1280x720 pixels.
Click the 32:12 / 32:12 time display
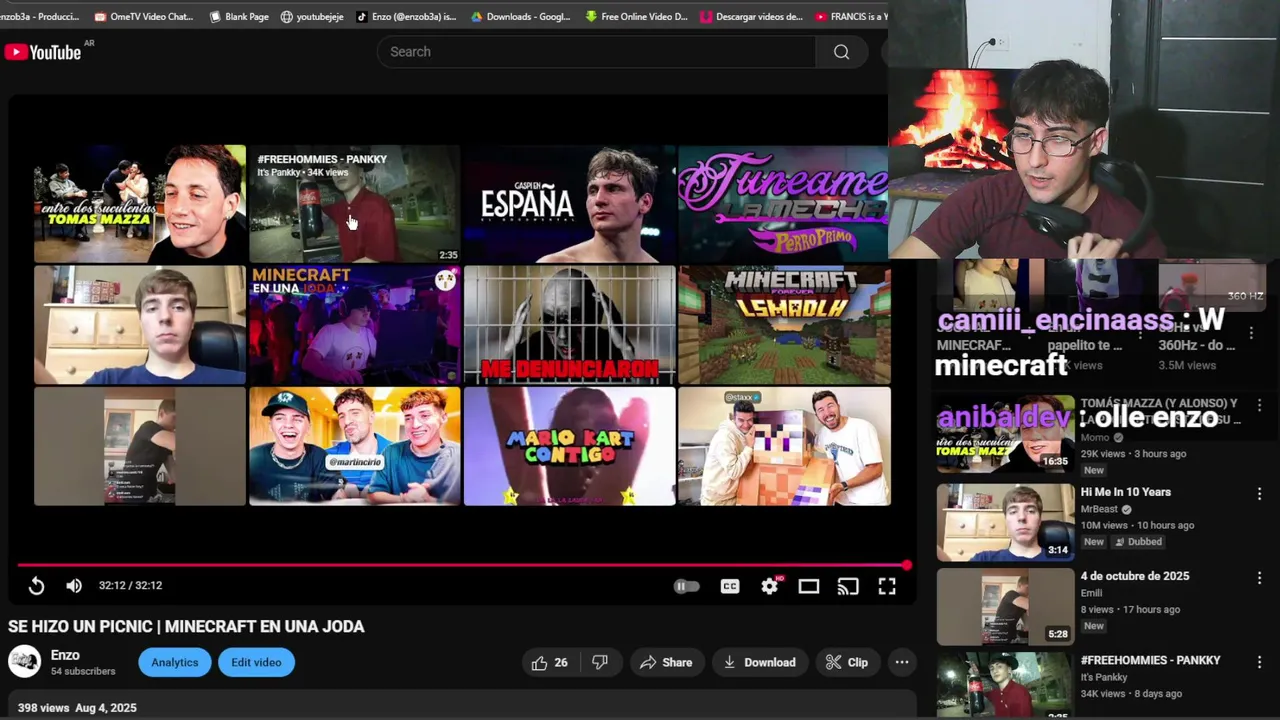130,586
